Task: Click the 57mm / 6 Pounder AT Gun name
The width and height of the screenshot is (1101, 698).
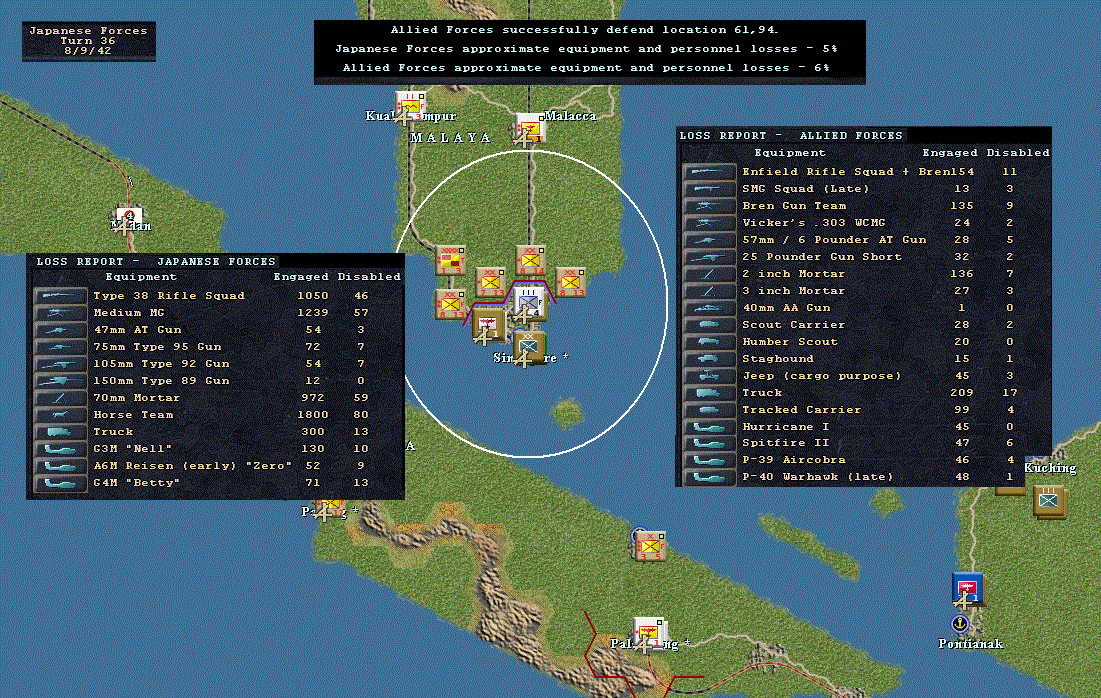Action: point(834,240)
